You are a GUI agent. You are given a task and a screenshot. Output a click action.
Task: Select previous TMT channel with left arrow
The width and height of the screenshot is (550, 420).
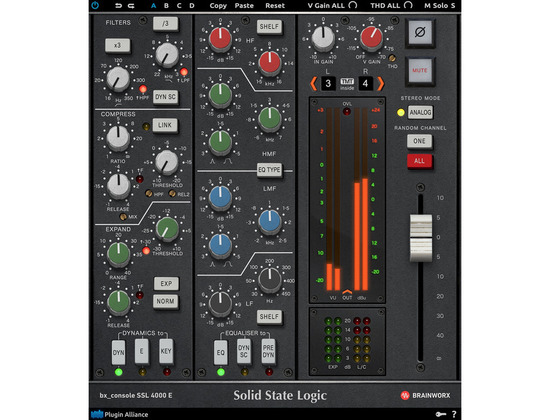(314, 84)
